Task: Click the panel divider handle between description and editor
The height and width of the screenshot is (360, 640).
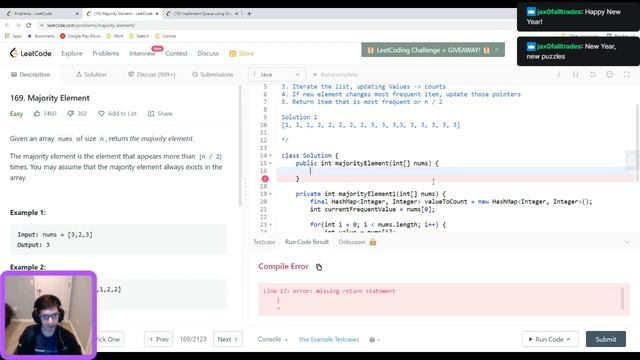Action: point(246,189)
